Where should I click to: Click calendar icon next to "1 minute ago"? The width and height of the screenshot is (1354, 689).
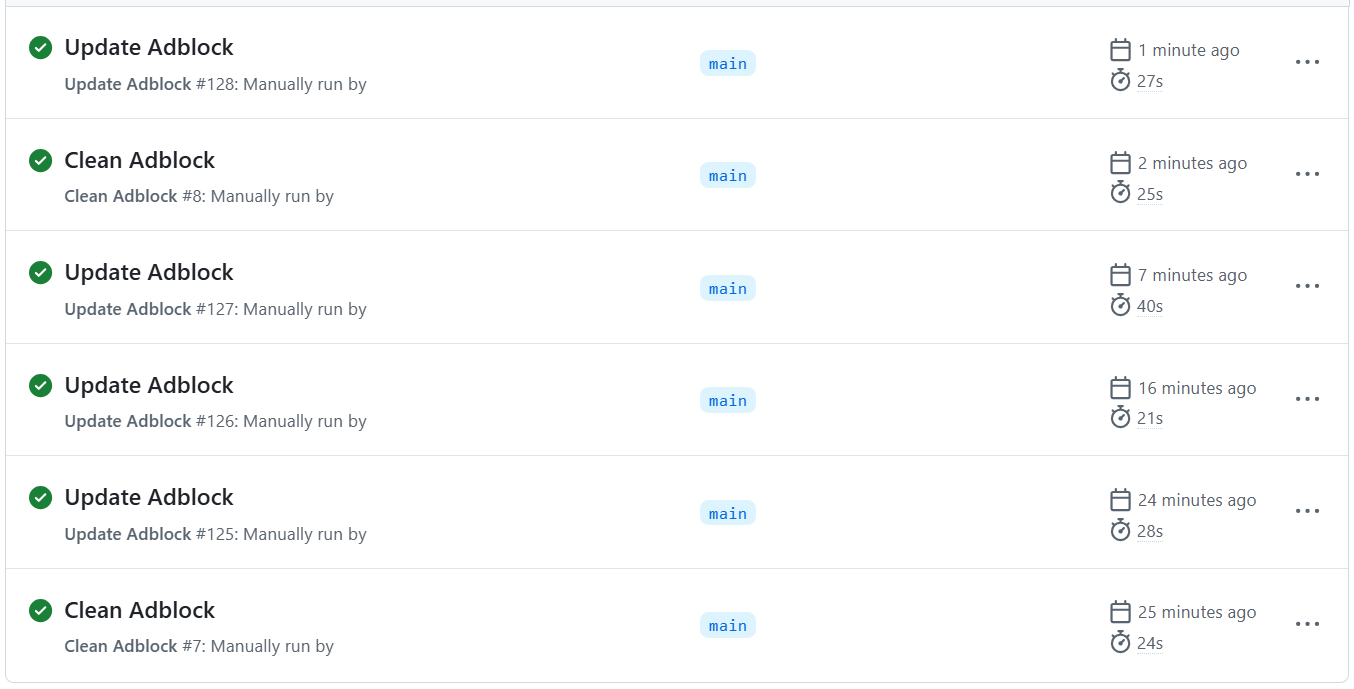coord(1120,50)
